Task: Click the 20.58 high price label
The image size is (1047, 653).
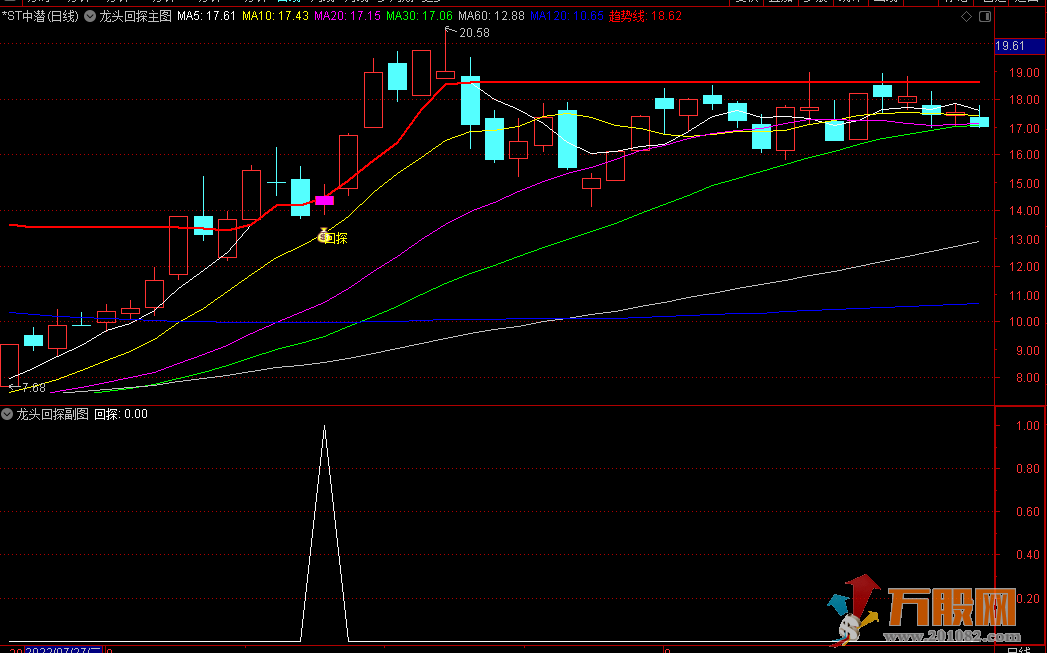Action: [x=474, y=33]
